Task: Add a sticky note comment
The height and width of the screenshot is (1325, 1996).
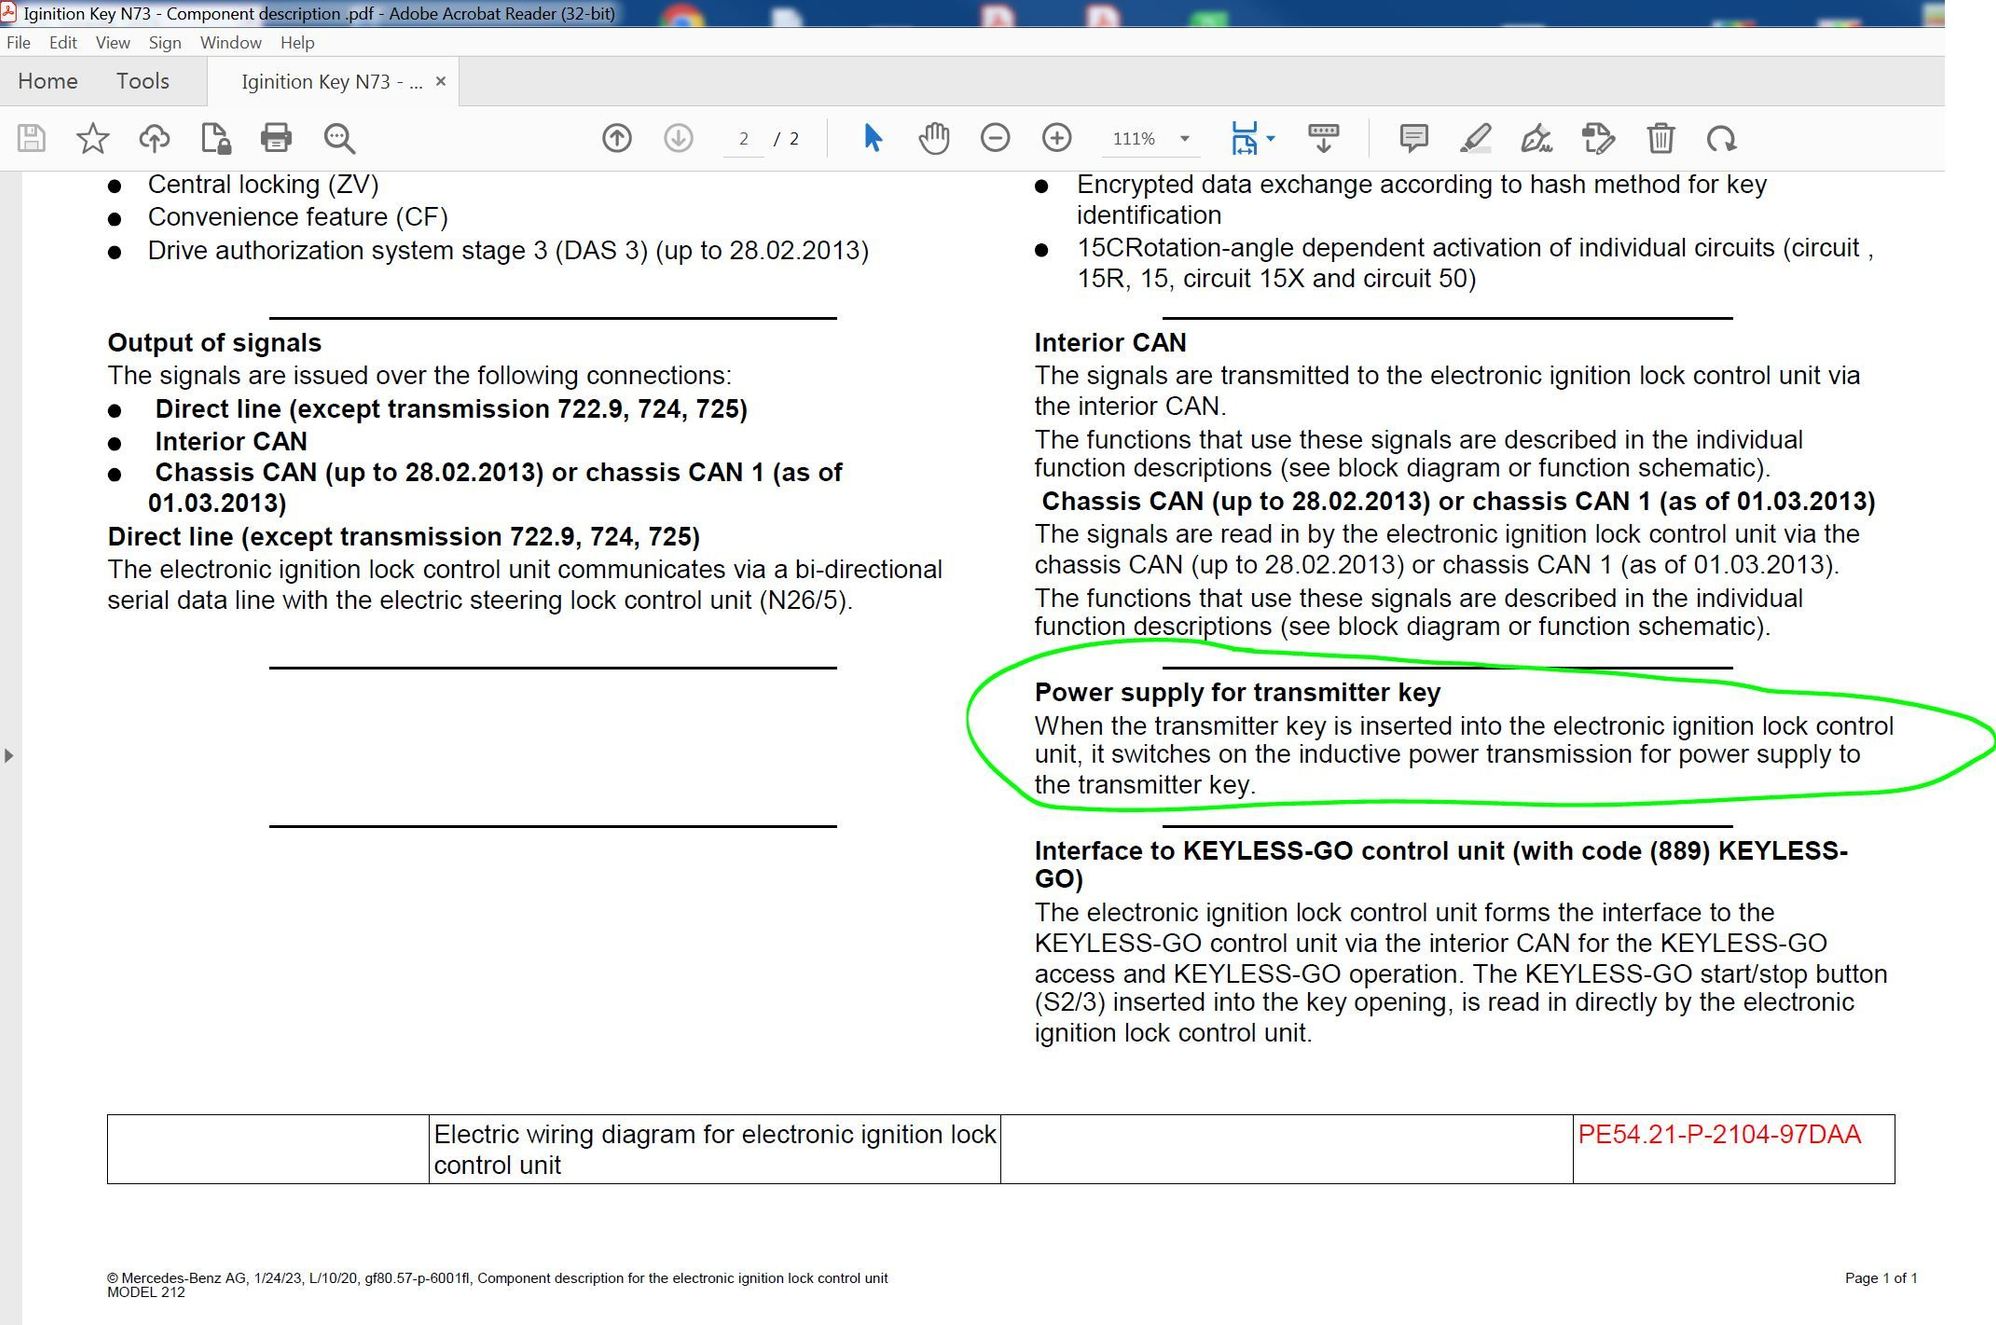Action: click(x=1413, y=138)
